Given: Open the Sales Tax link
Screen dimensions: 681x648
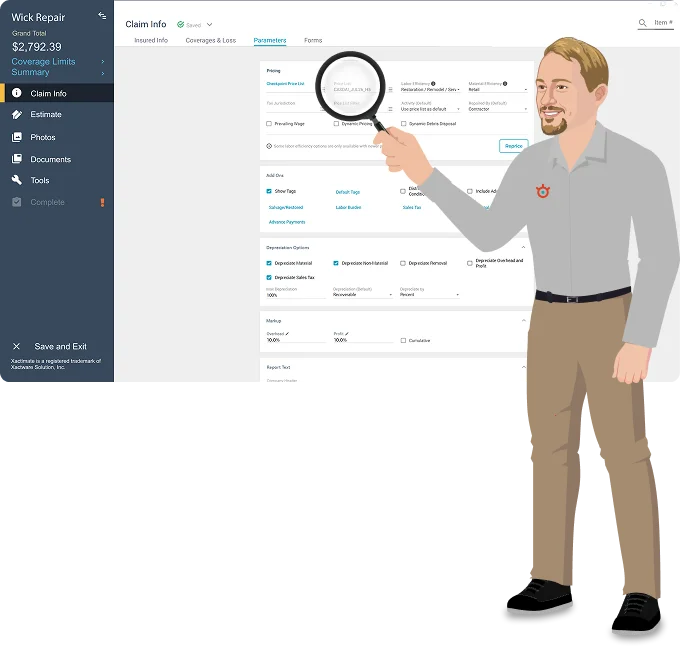Looking at the screenshot, I should (x=412, y=207).
